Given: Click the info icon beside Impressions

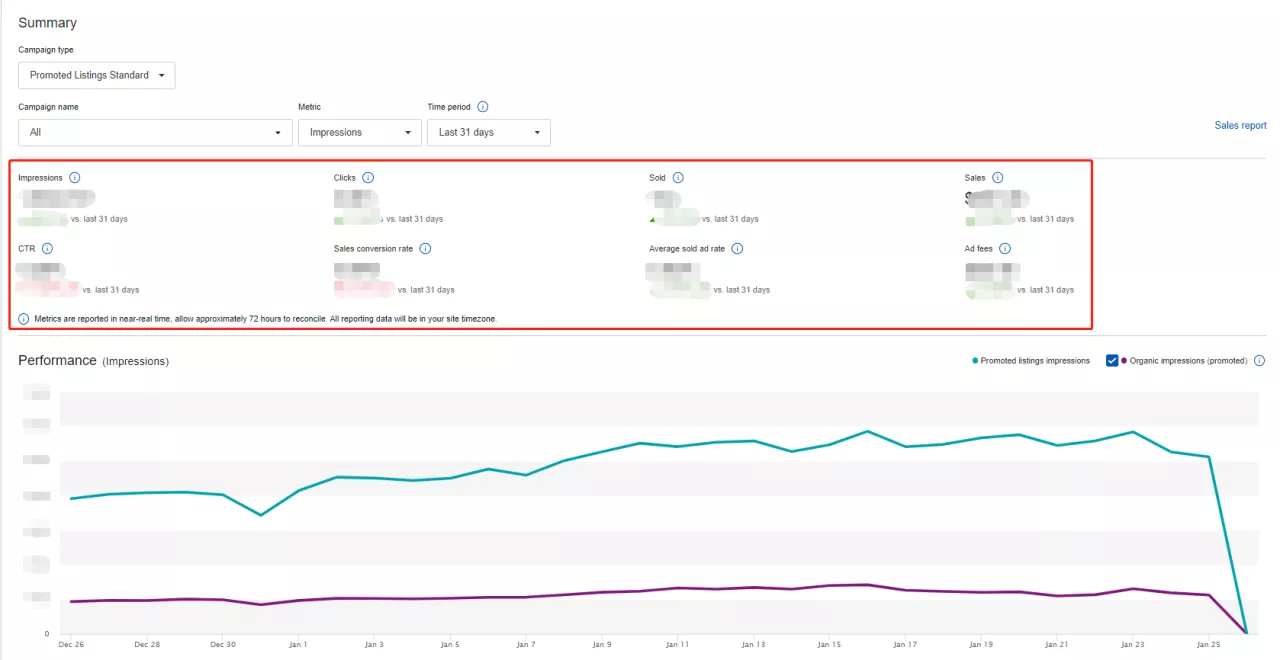Looking at the screenshot, I should pos(75,178).
